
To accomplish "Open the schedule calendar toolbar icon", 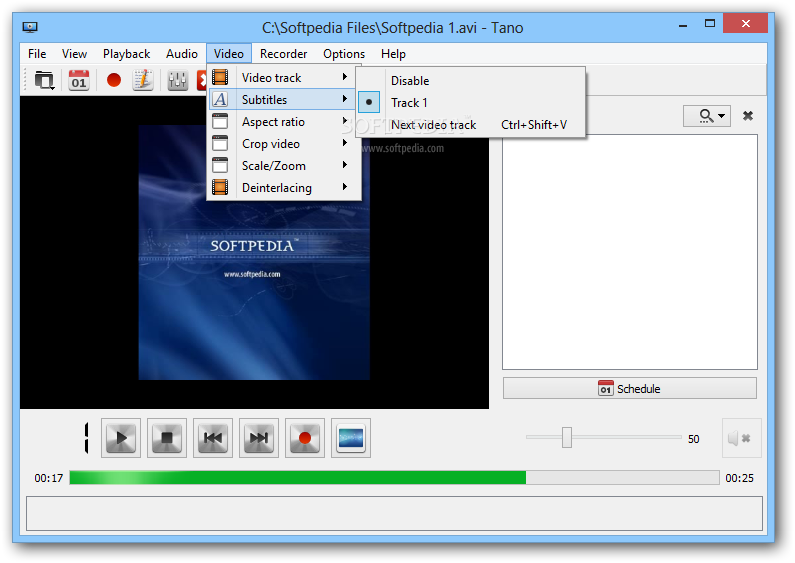I will pos(79,80).
